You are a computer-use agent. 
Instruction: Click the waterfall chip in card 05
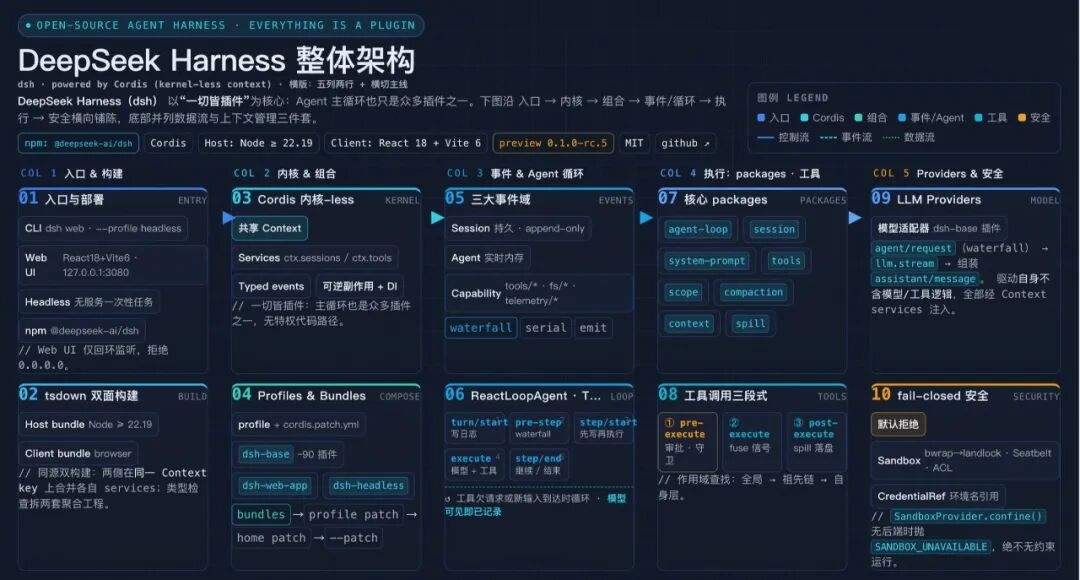[x=481, y=328]
